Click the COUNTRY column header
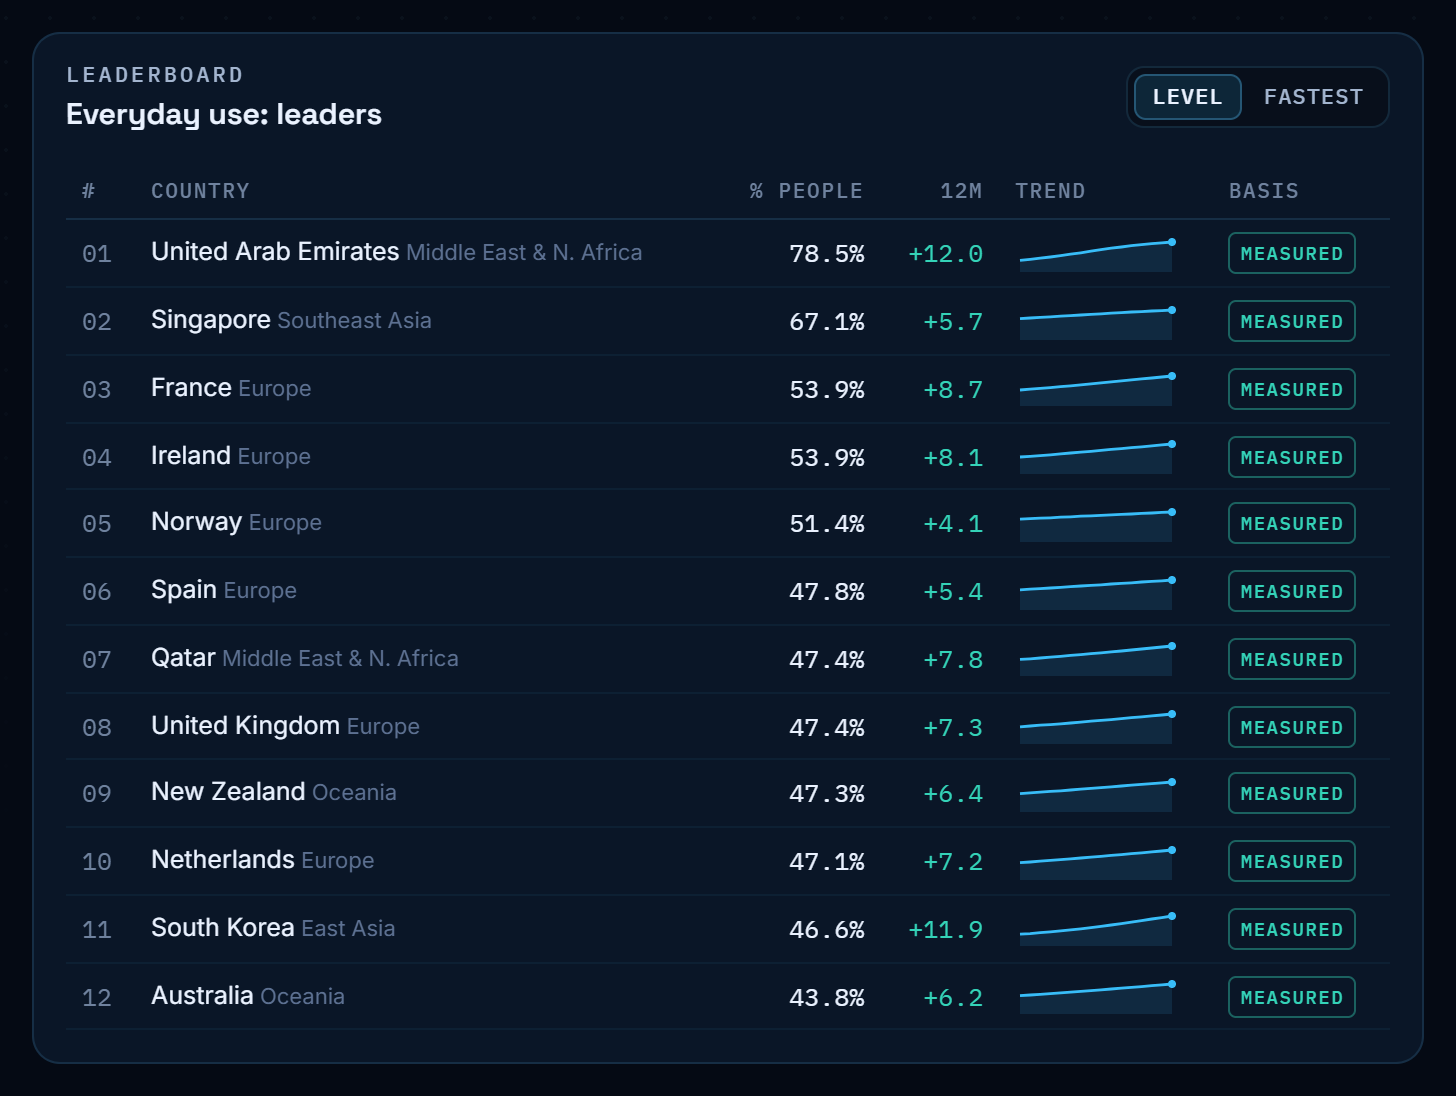This screenshot has height=1096, width=1456. pos(200,191)
